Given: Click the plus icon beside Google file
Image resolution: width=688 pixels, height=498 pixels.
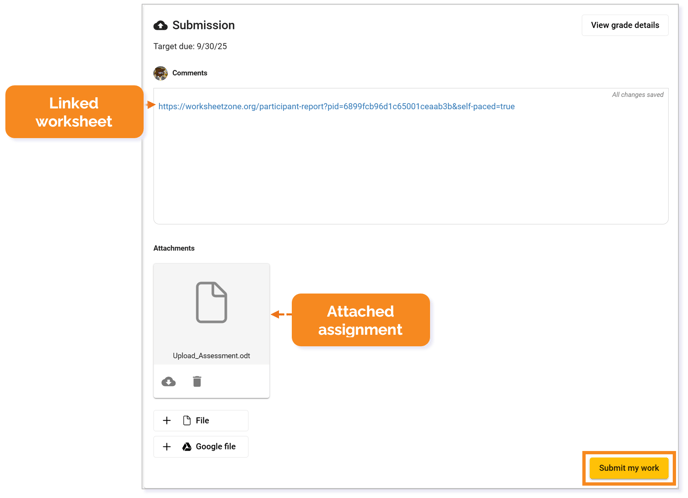Looking at the screenshot, I should pyautogui.click(x=167, y=447).
